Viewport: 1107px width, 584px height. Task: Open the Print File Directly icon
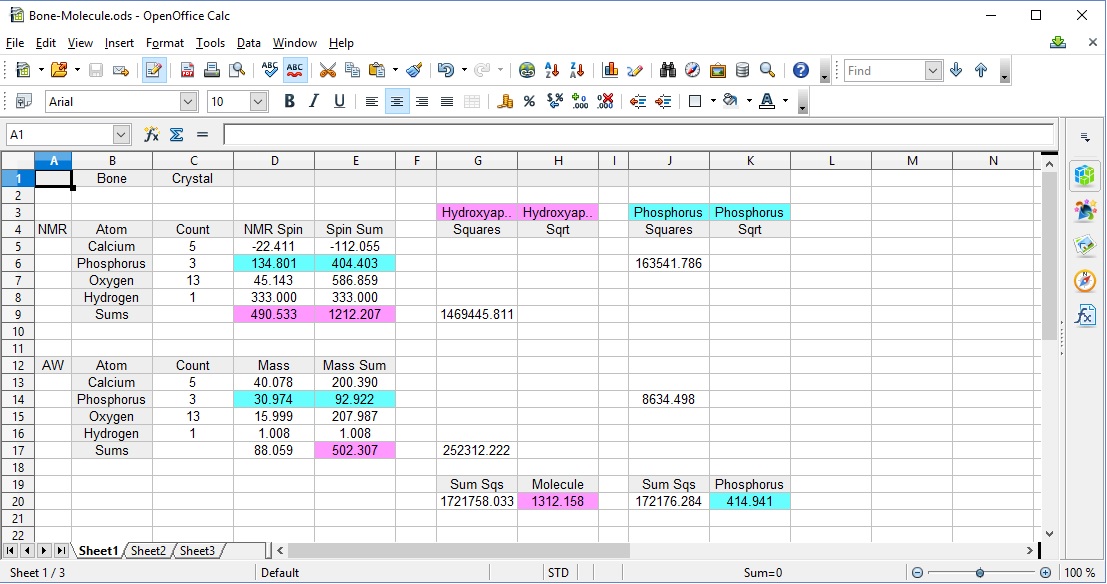click(x=211, y=70)
